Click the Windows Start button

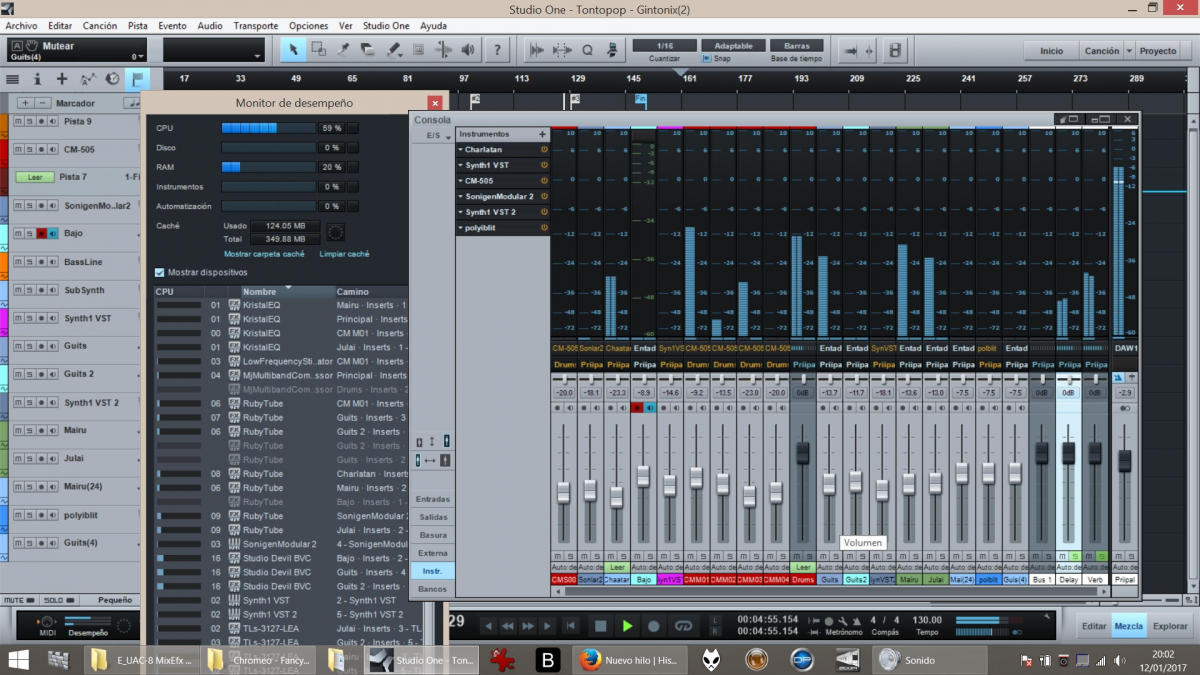click(x=19, y=660)
